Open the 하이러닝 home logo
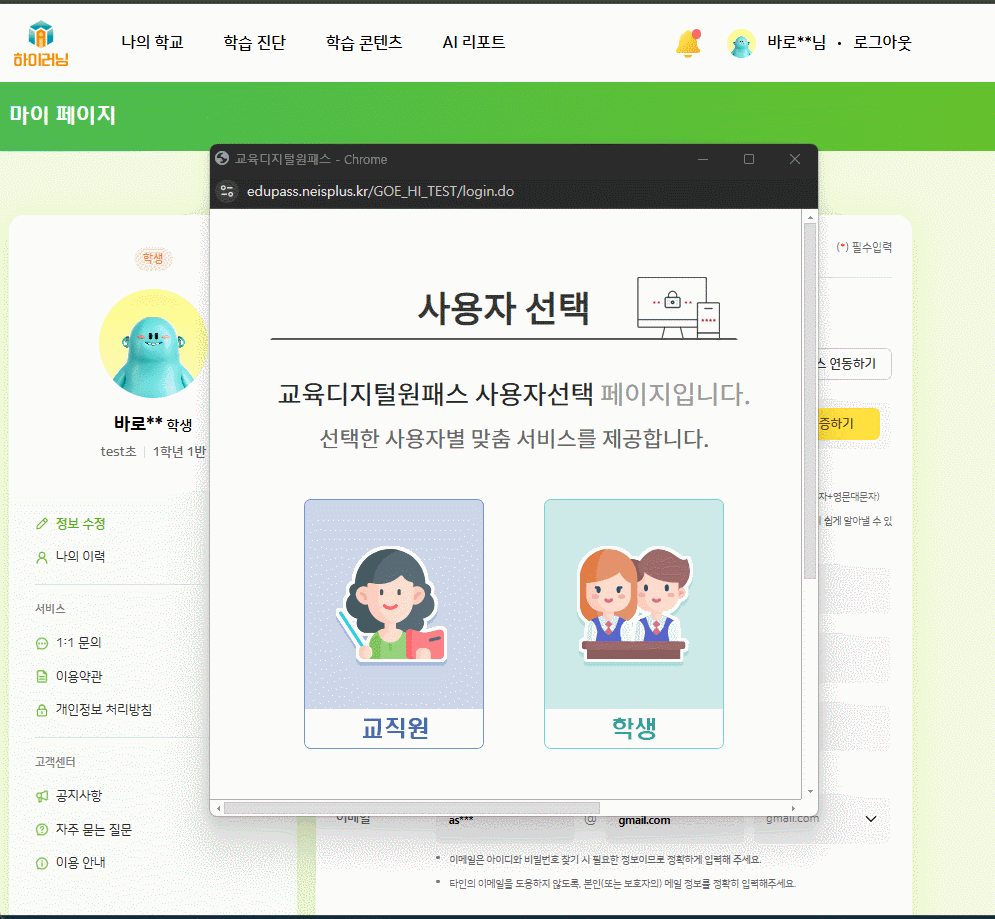The image size is (995, 919). 41,43
